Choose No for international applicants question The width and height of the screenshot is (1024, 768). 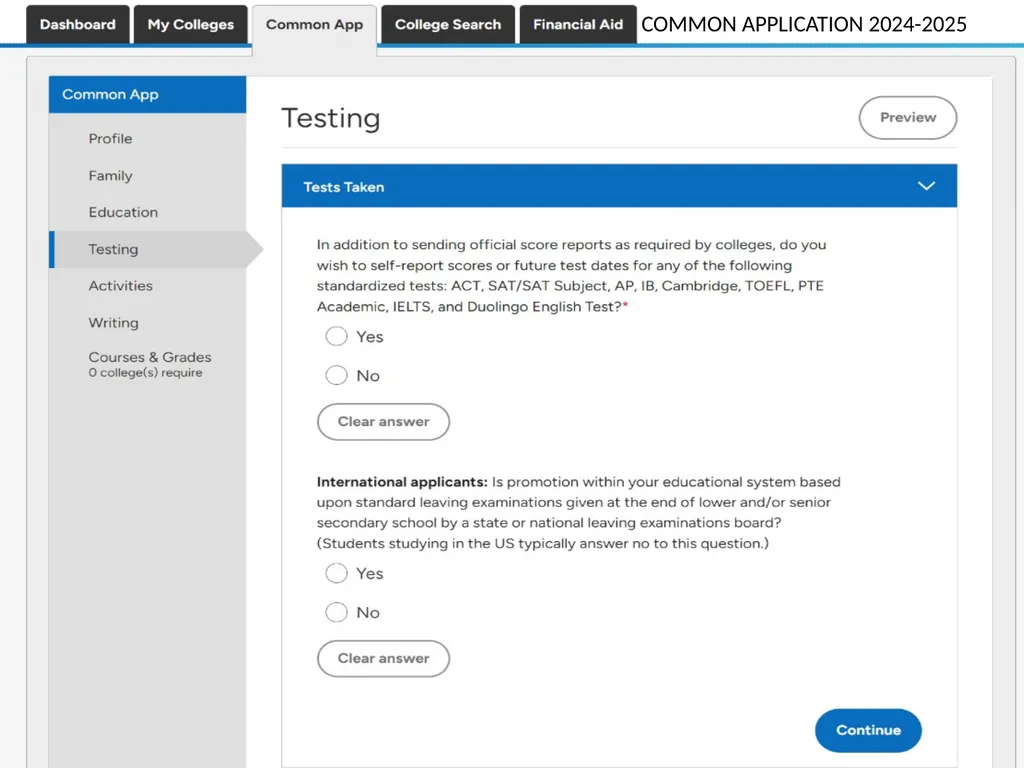(336, 613)
